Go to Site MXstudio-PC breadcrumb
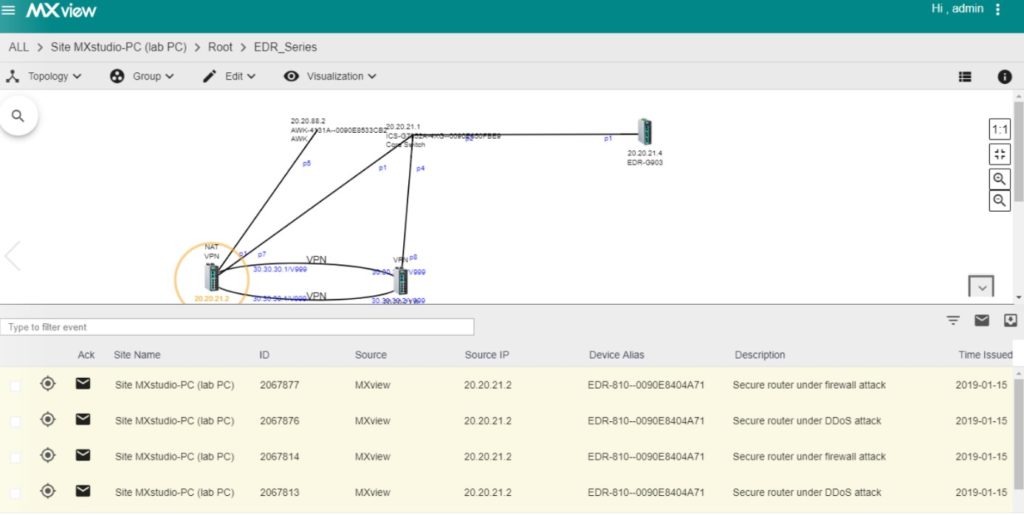1024x515 pixels. click(118, 47)
